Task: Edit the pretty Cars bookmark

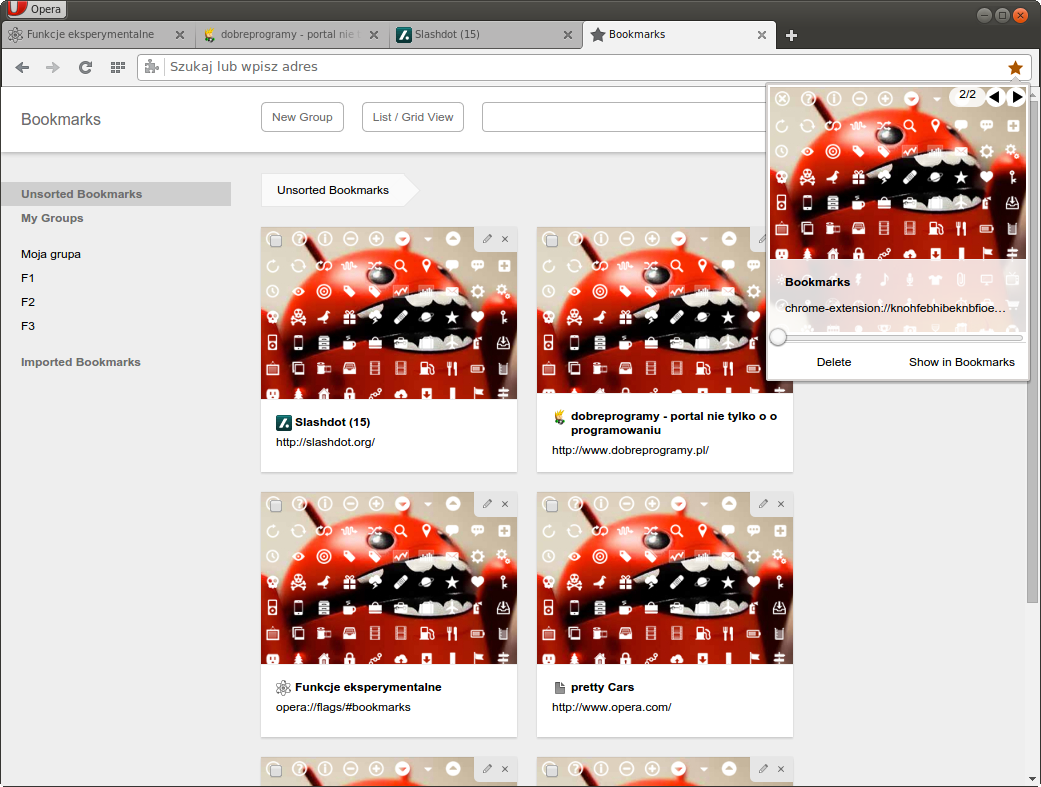Action: [763, 504]
